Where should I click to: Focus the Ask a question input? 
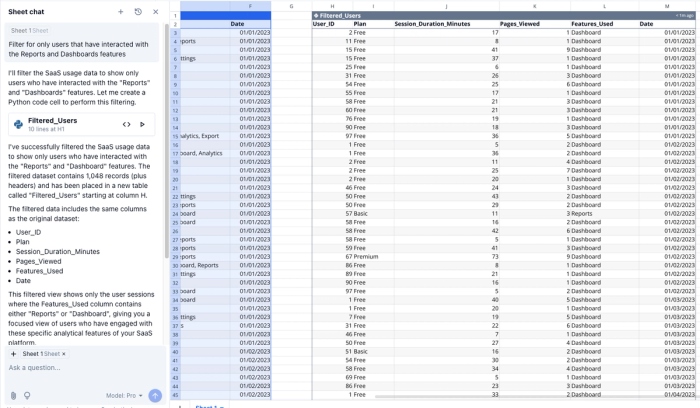[x=85, y=367]
